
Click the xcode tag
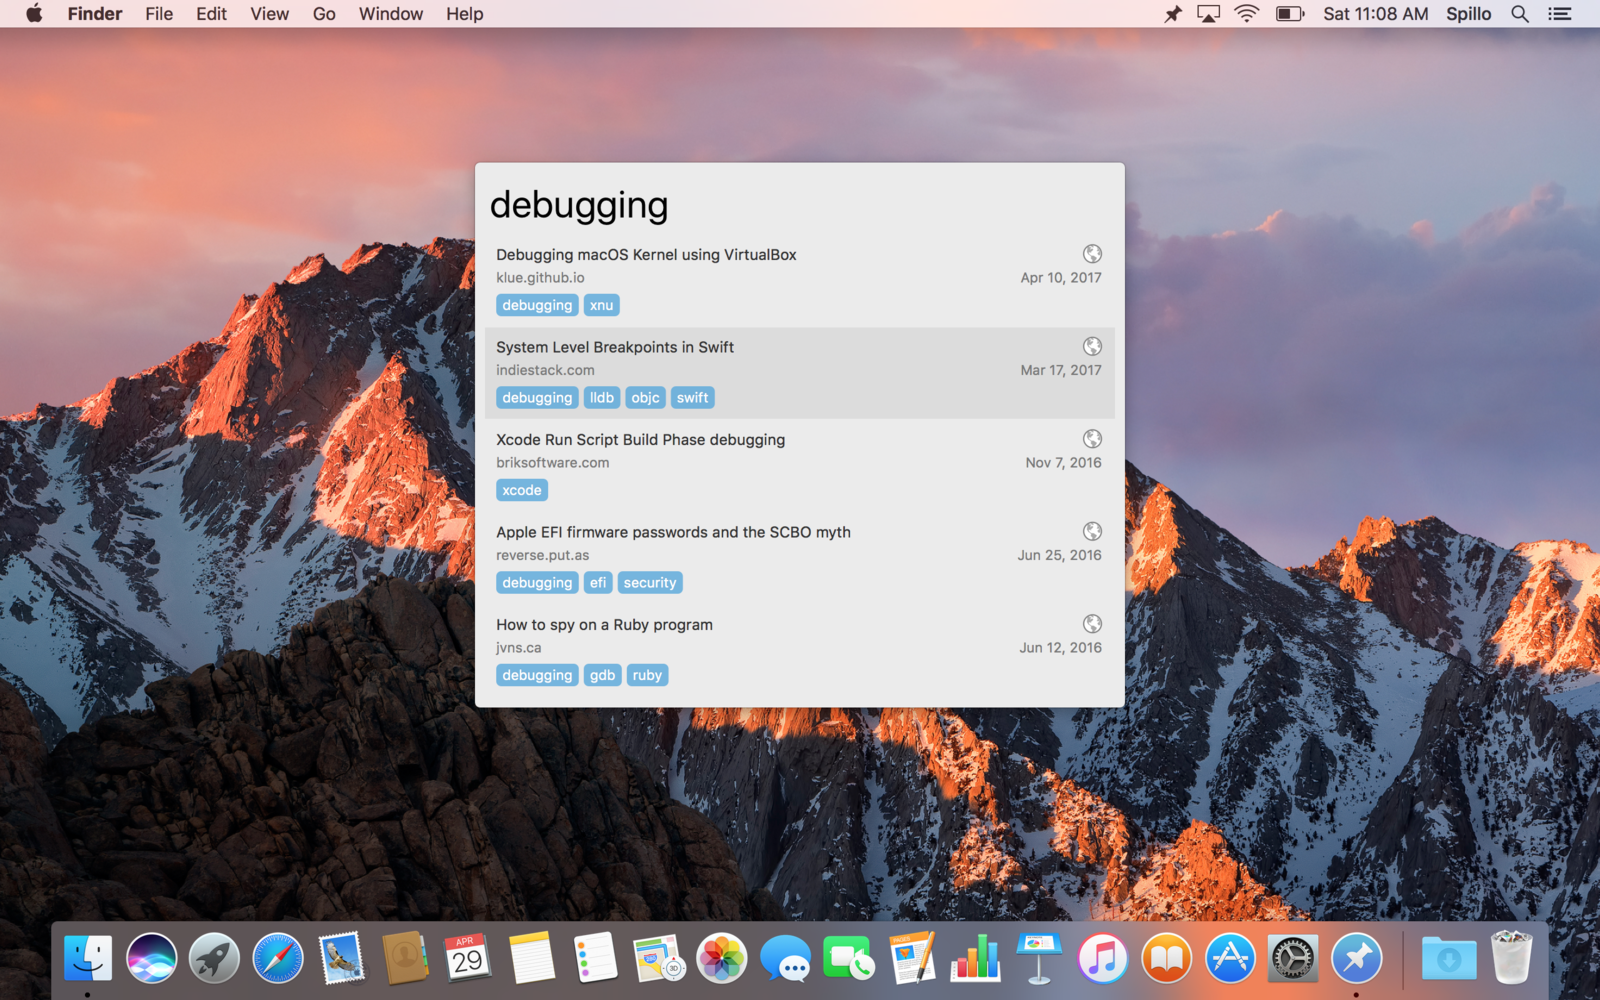point(522,490)
